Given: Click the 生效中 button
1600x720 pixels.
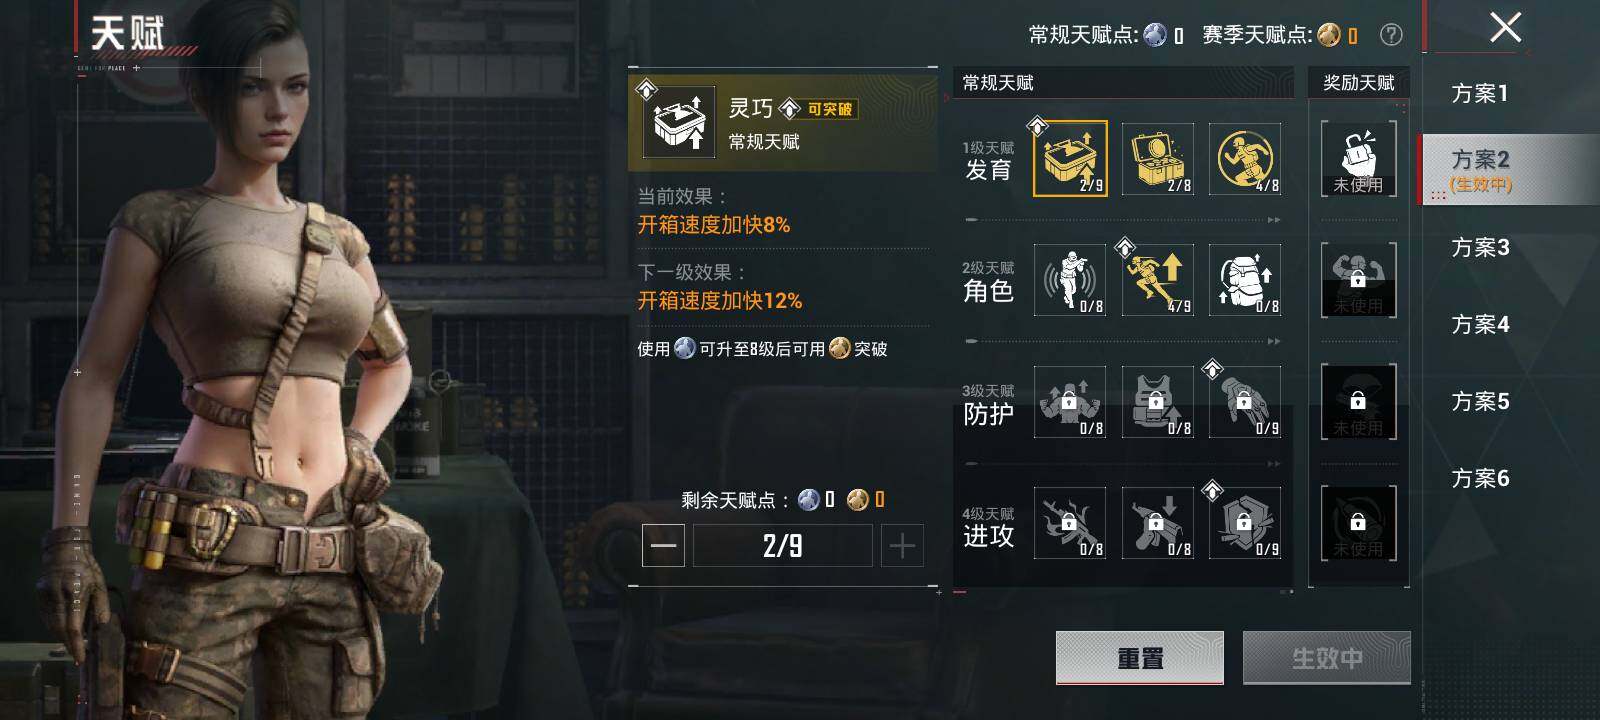Looking at the screenshot, I should point(1327,658).
